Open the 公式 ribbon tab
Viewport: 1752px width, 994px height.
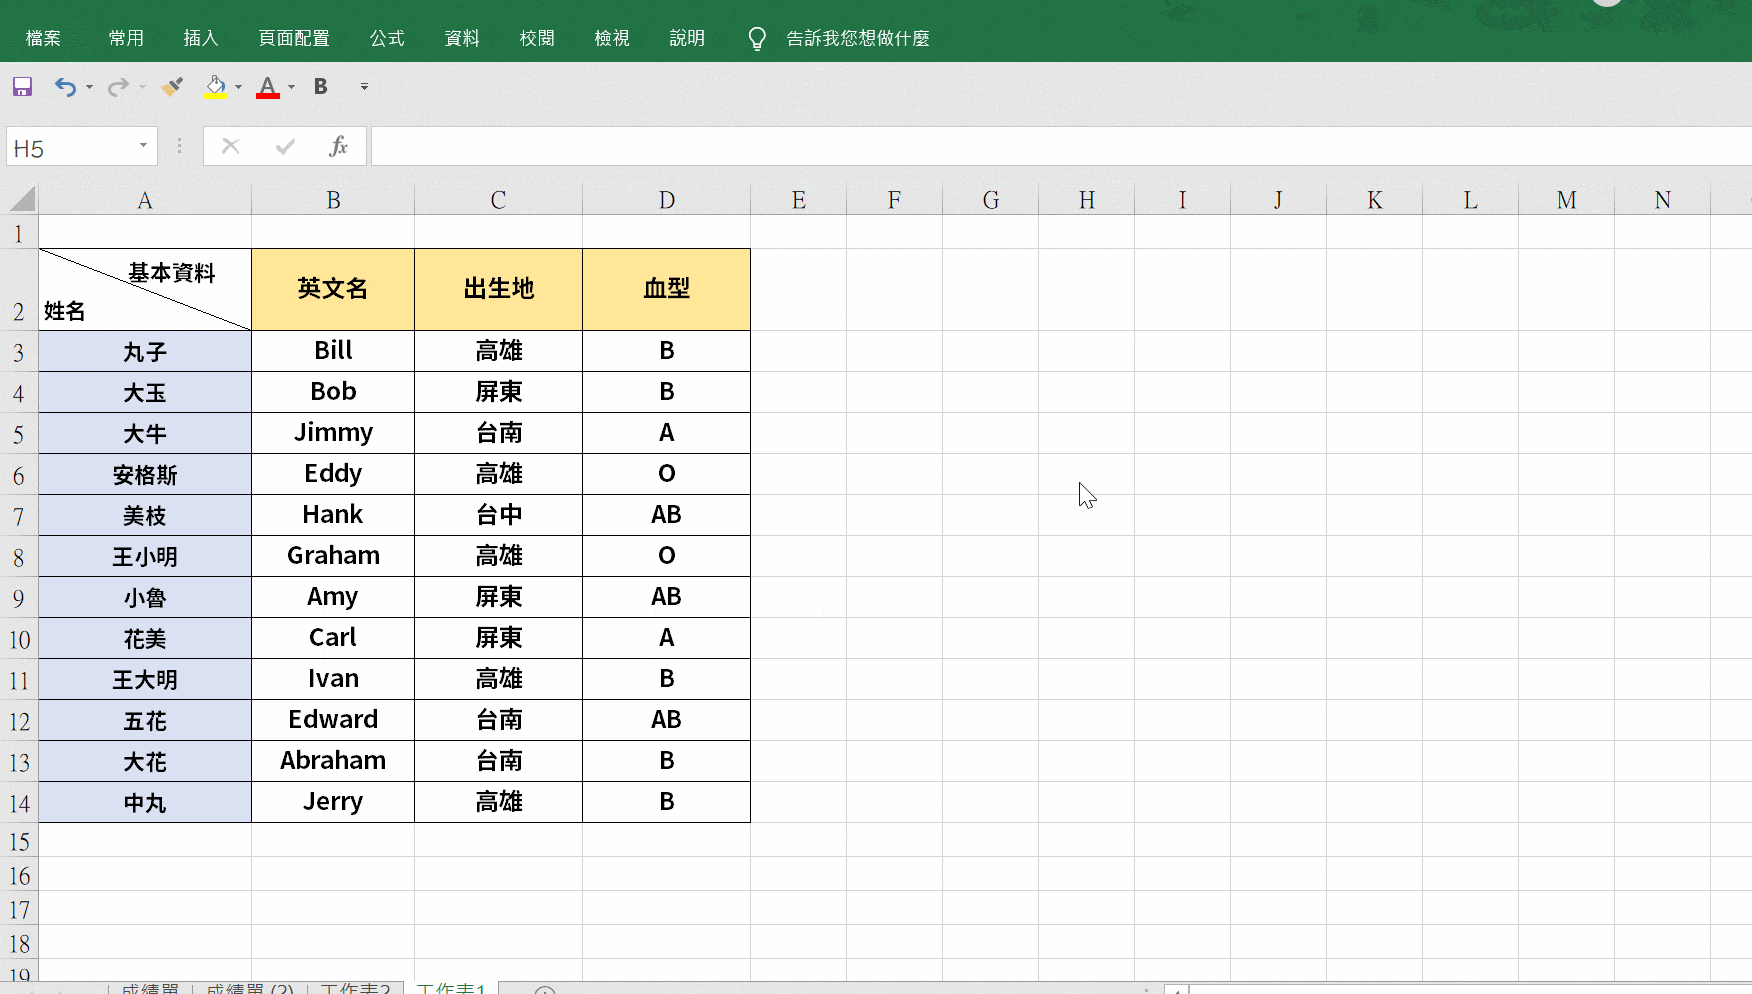386,37
